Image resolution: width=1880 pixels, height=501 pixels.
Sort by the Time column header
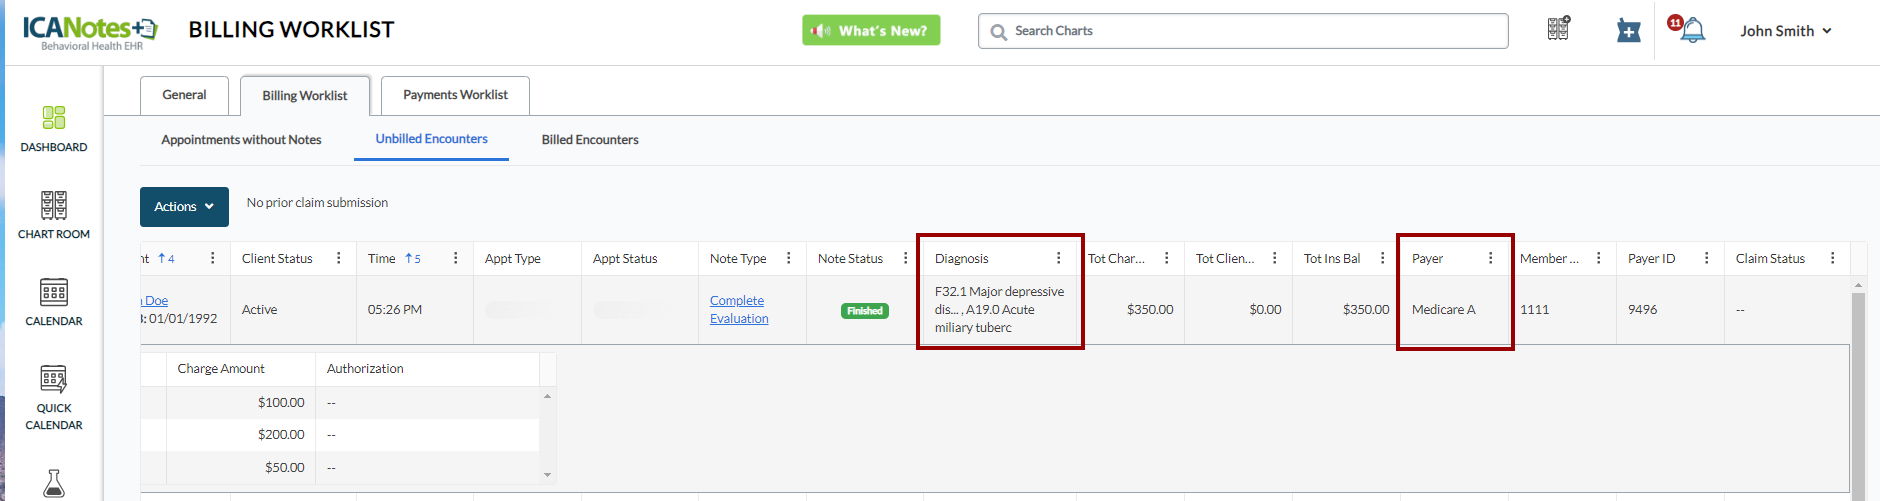click(382, 258)
